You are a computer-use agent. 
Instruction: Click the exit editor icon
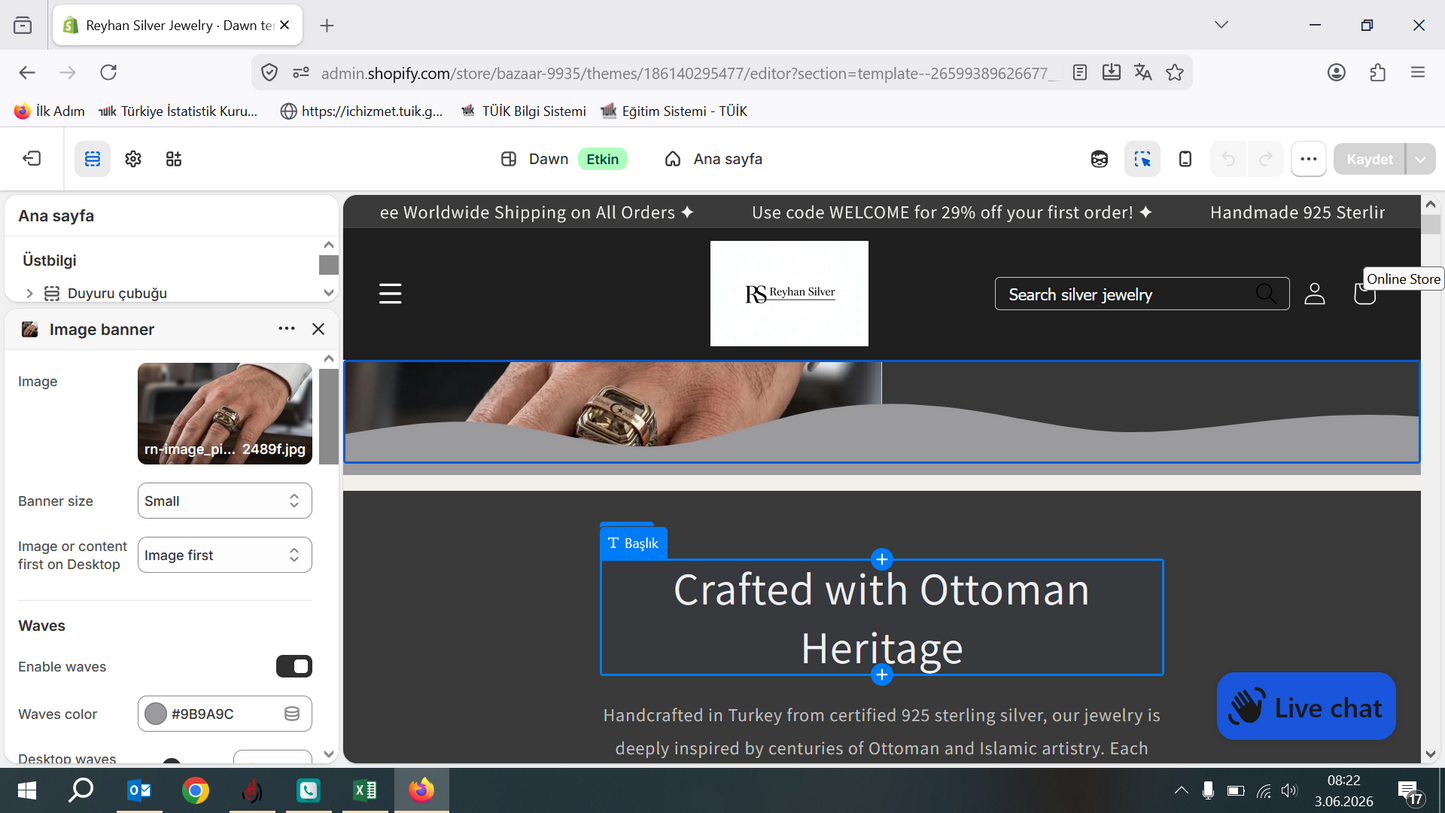[32, 159]
